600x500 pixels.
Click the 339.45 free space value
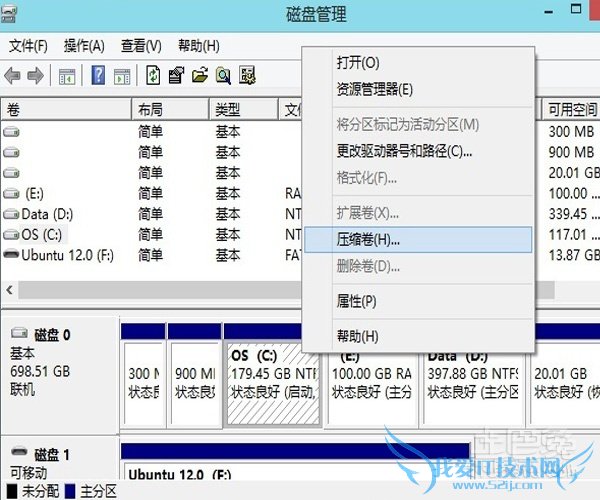click(574, 214)
